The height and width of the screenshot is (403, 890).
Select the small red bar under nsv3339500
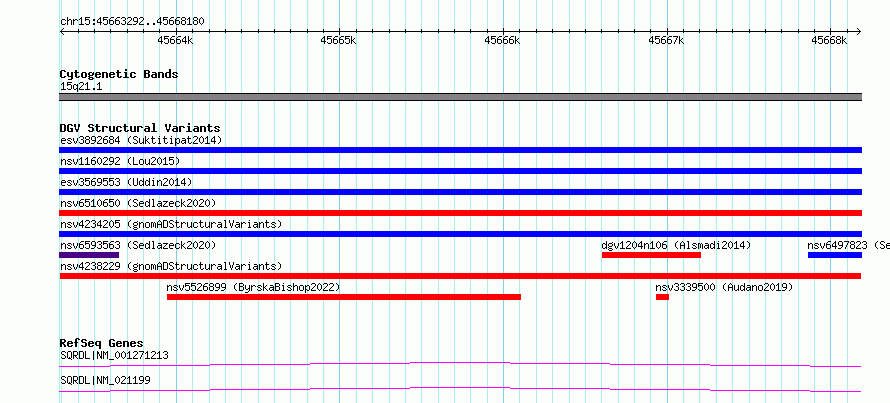(x=662, y=297)
